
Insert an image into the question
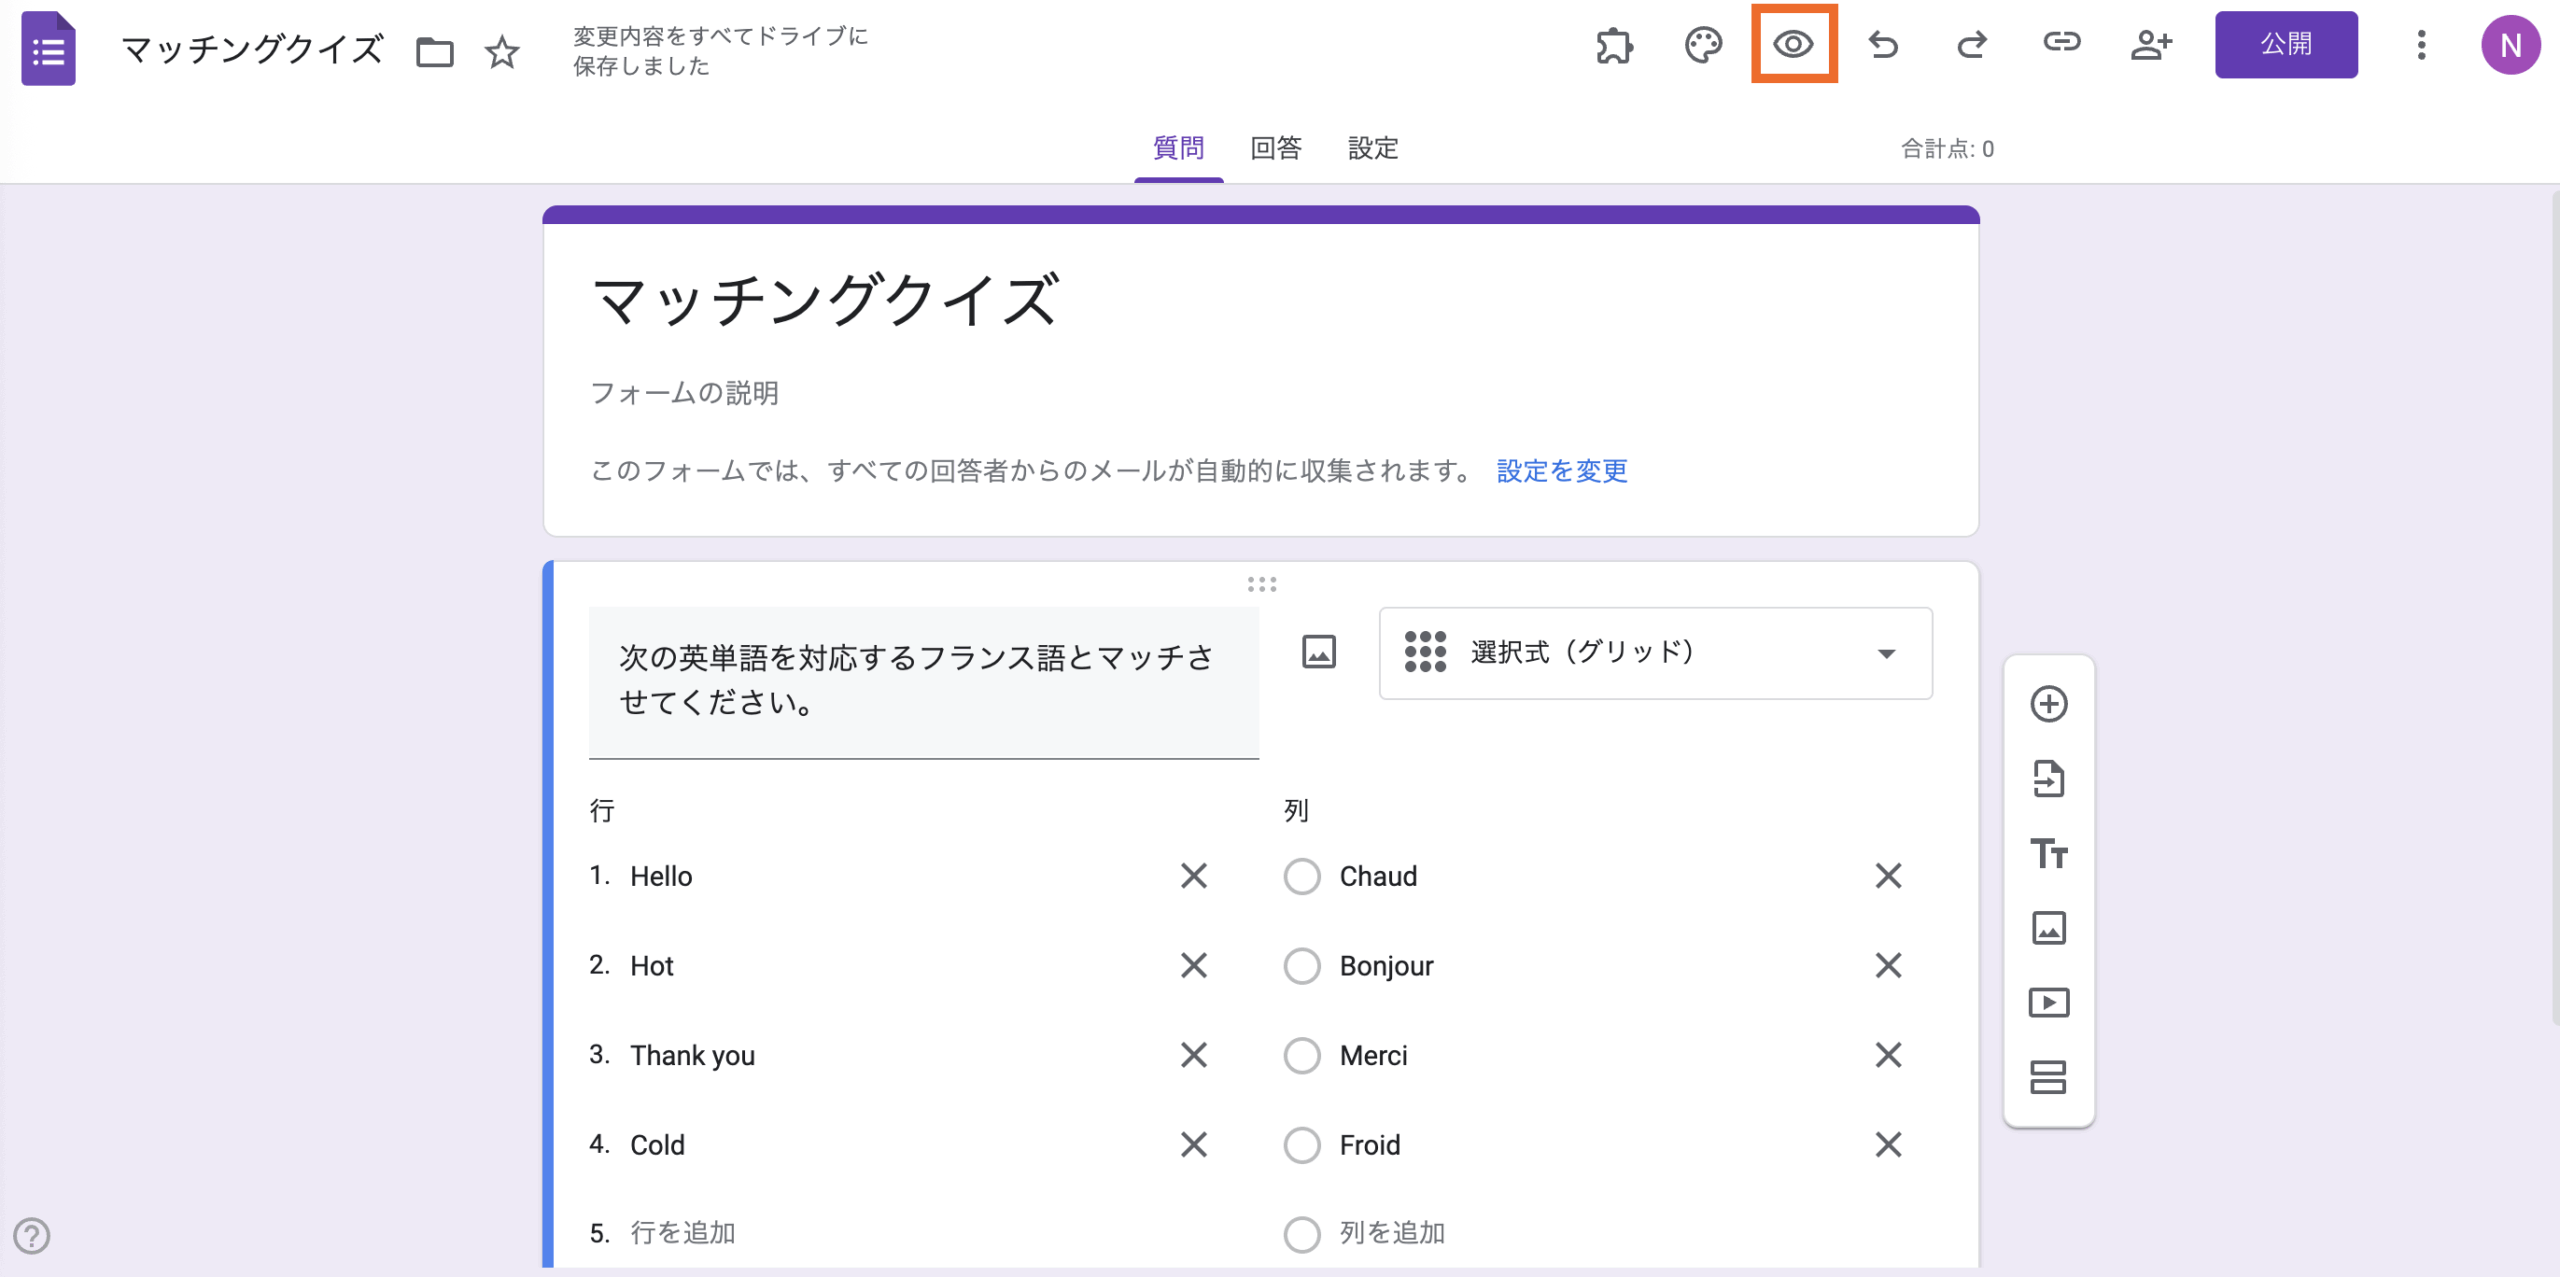1318,651
